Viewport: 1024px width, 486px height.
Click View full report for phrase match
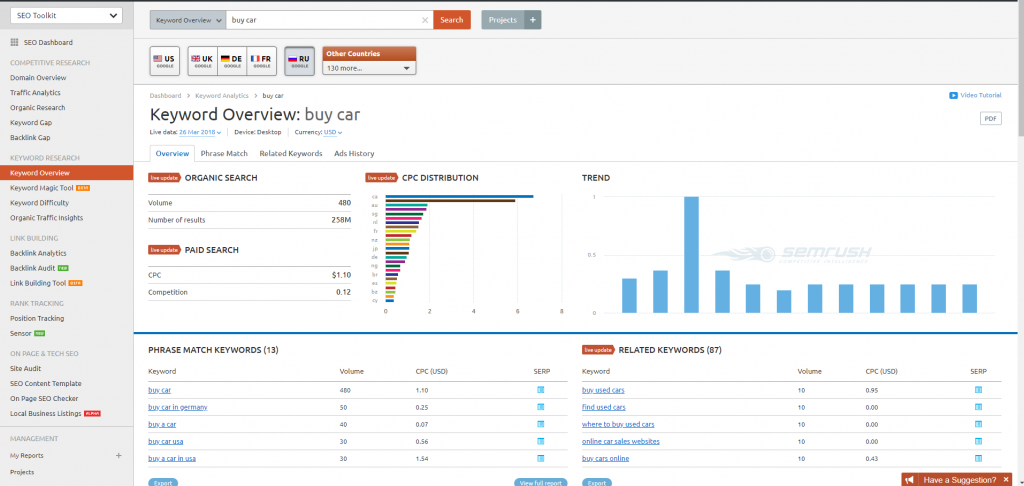[540, 483]
